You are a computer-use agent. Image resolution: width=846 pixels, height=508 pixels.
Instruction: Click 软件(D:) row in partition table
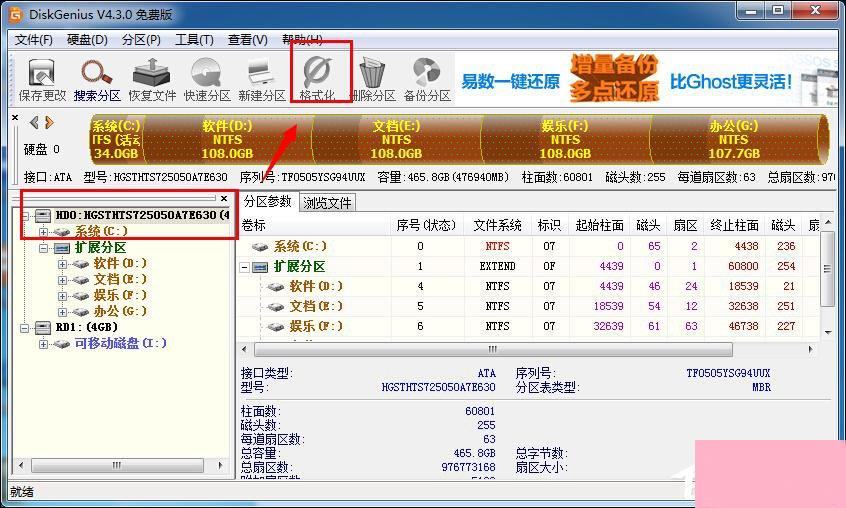(x=529, y=286)
